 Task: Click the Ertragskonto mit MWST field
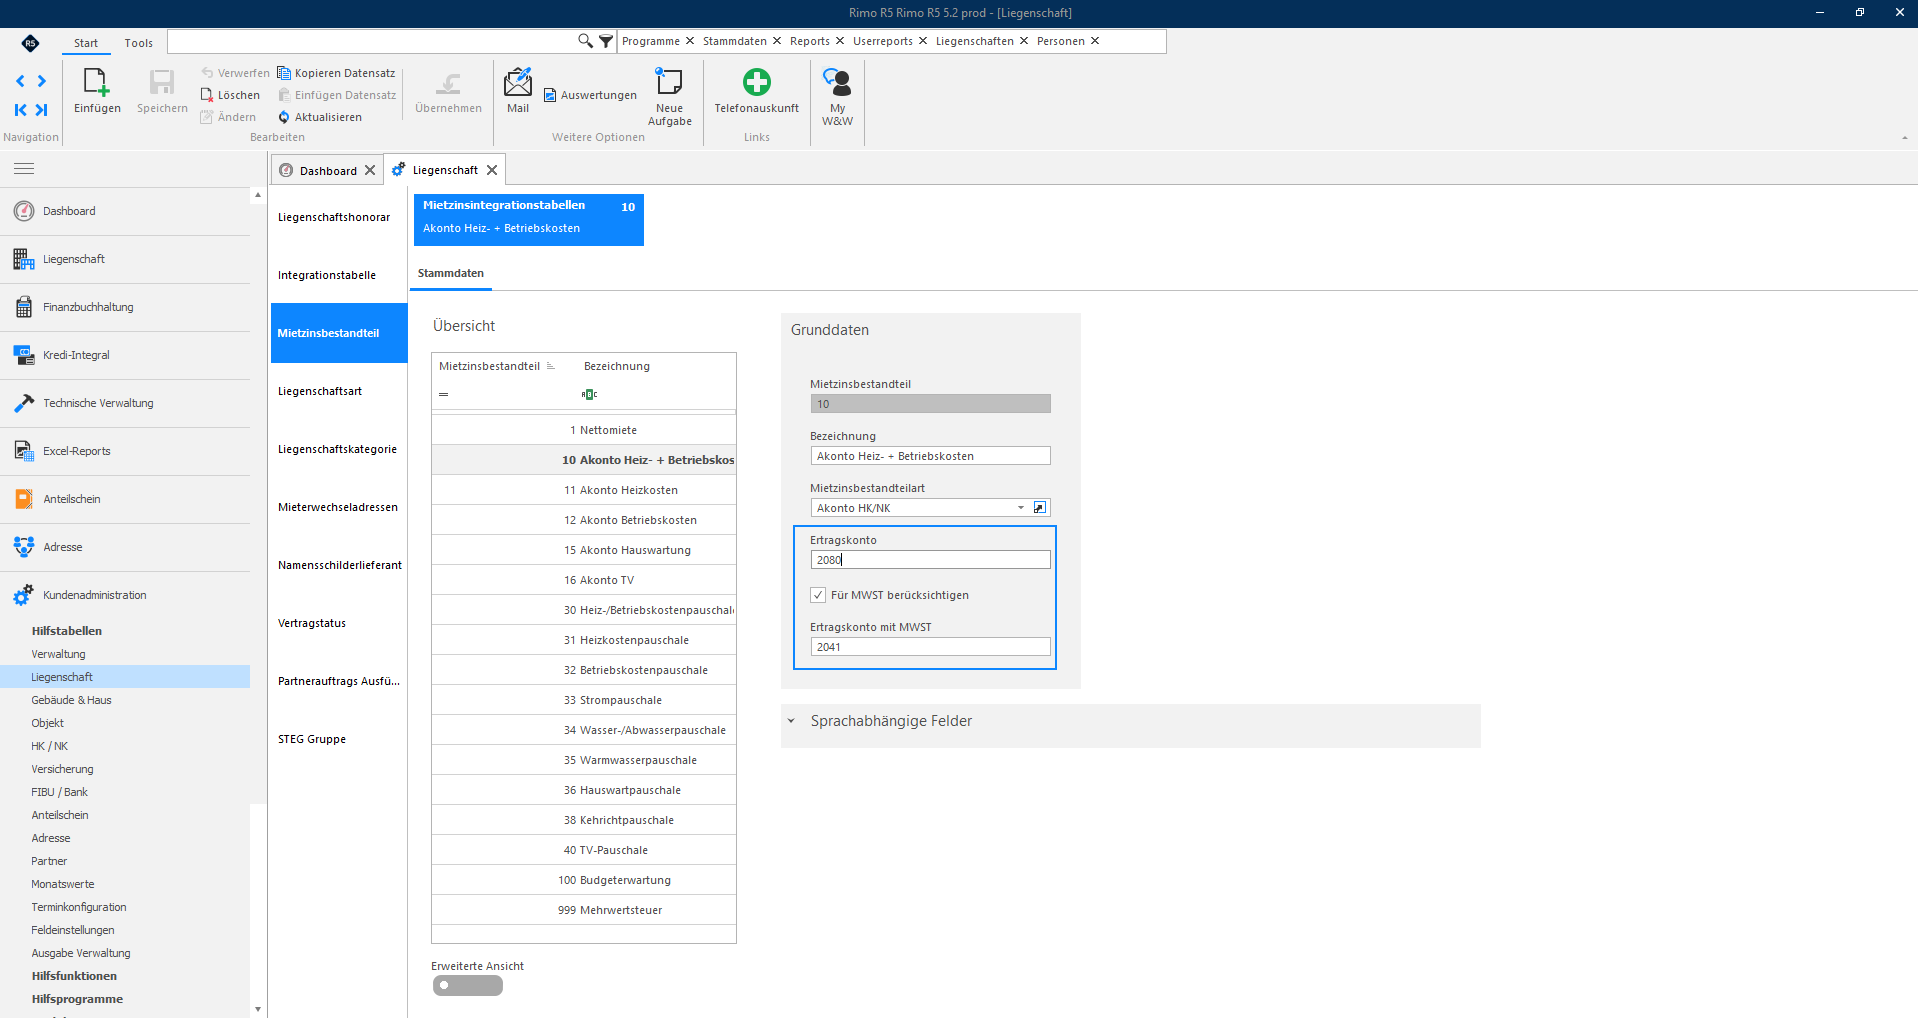(x=930, y=647)
